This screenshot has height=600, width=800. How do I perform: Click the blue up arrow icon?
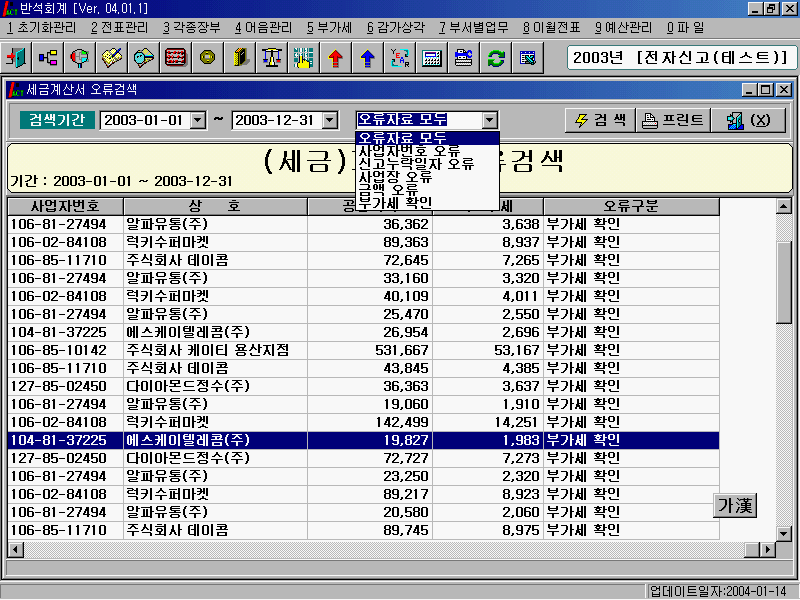tap(367, 58)
